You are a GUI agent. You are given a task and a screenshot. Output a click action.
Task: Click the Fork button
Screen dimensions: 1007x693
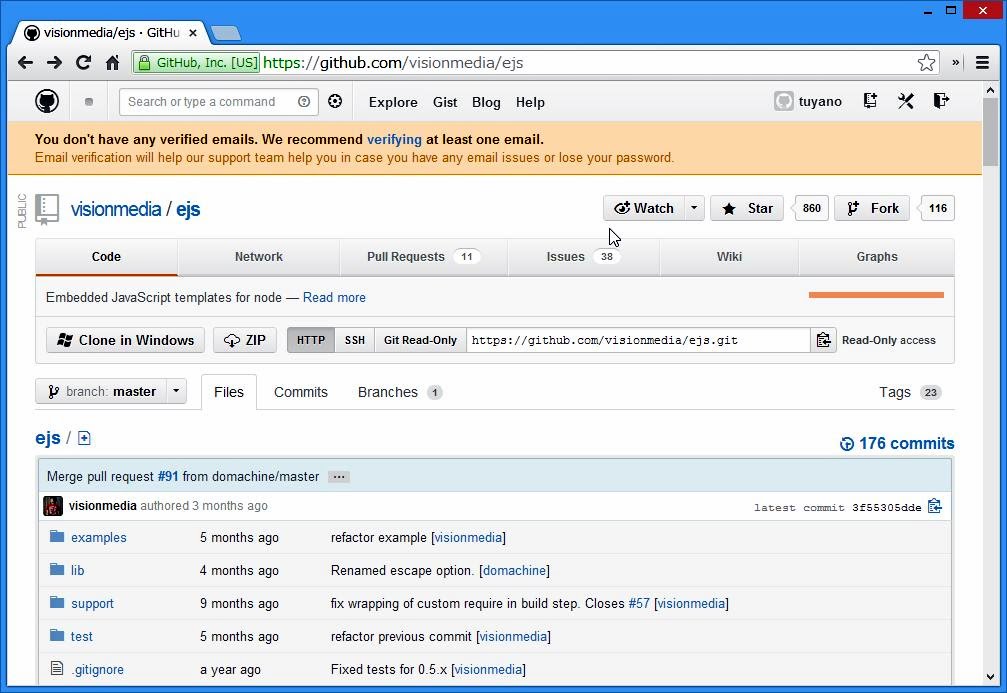click(x=873, y=208)
